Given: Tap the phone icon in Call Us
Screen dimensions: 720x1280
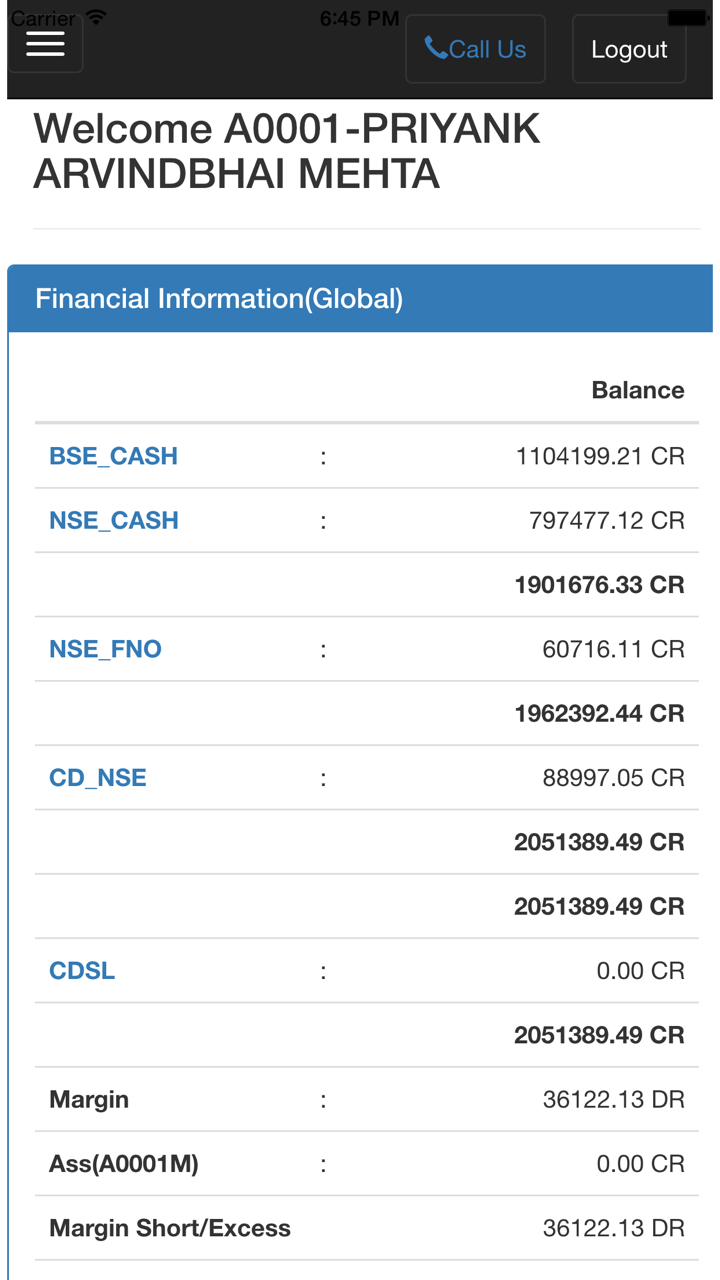Looking at the screenshot, I should 435,48.
